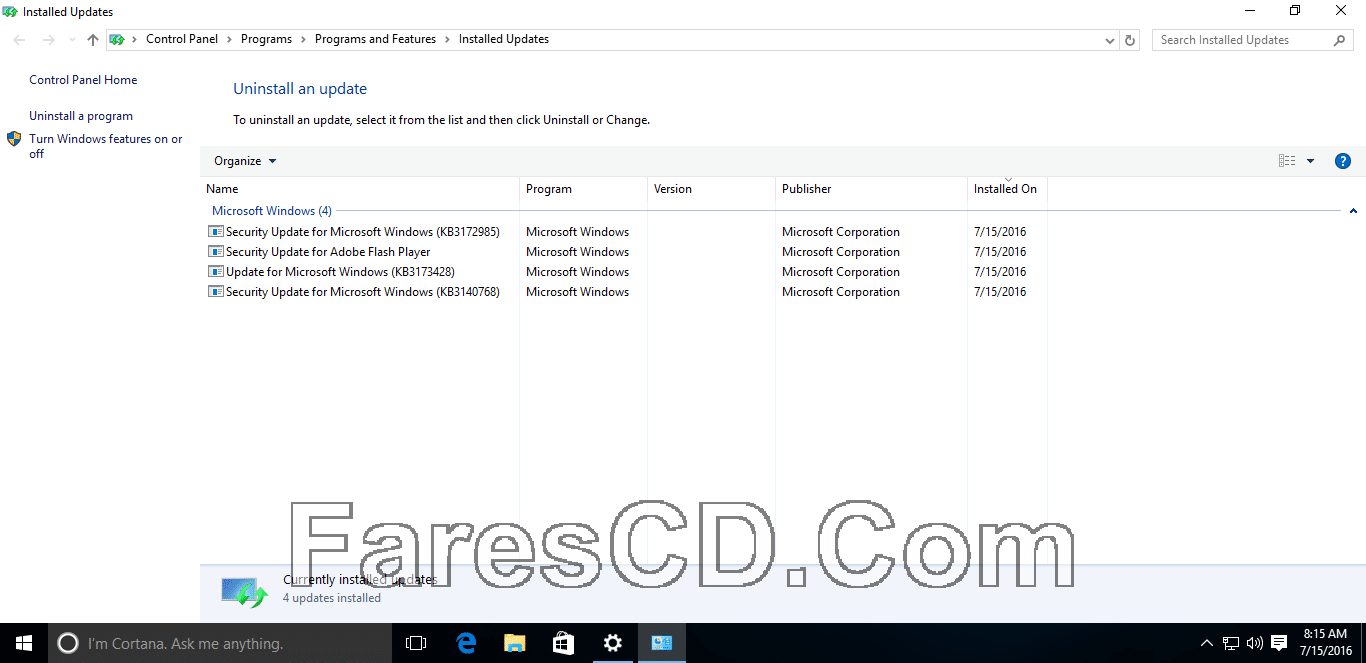
Task: Open File Explorer from the taskbar
Action: [514, 643]
